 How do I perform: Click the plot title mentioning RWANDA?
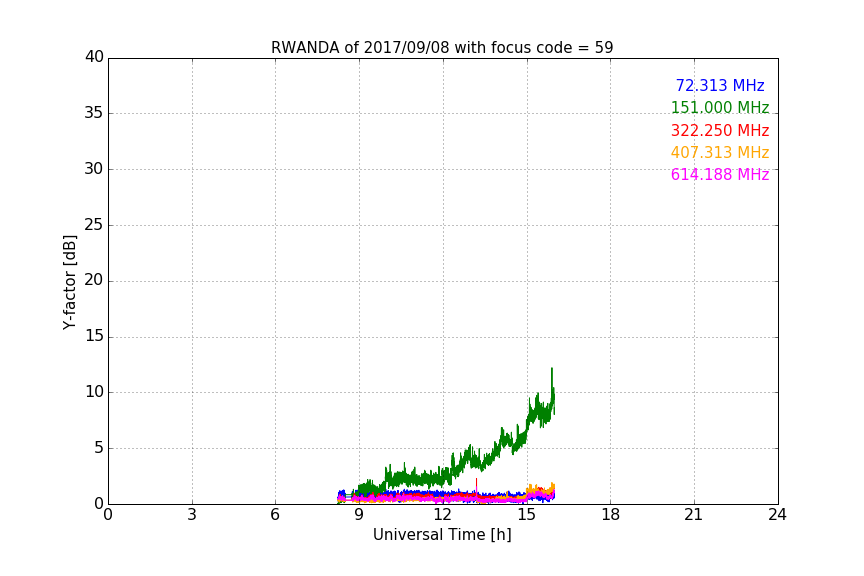[x=442, y=47]
